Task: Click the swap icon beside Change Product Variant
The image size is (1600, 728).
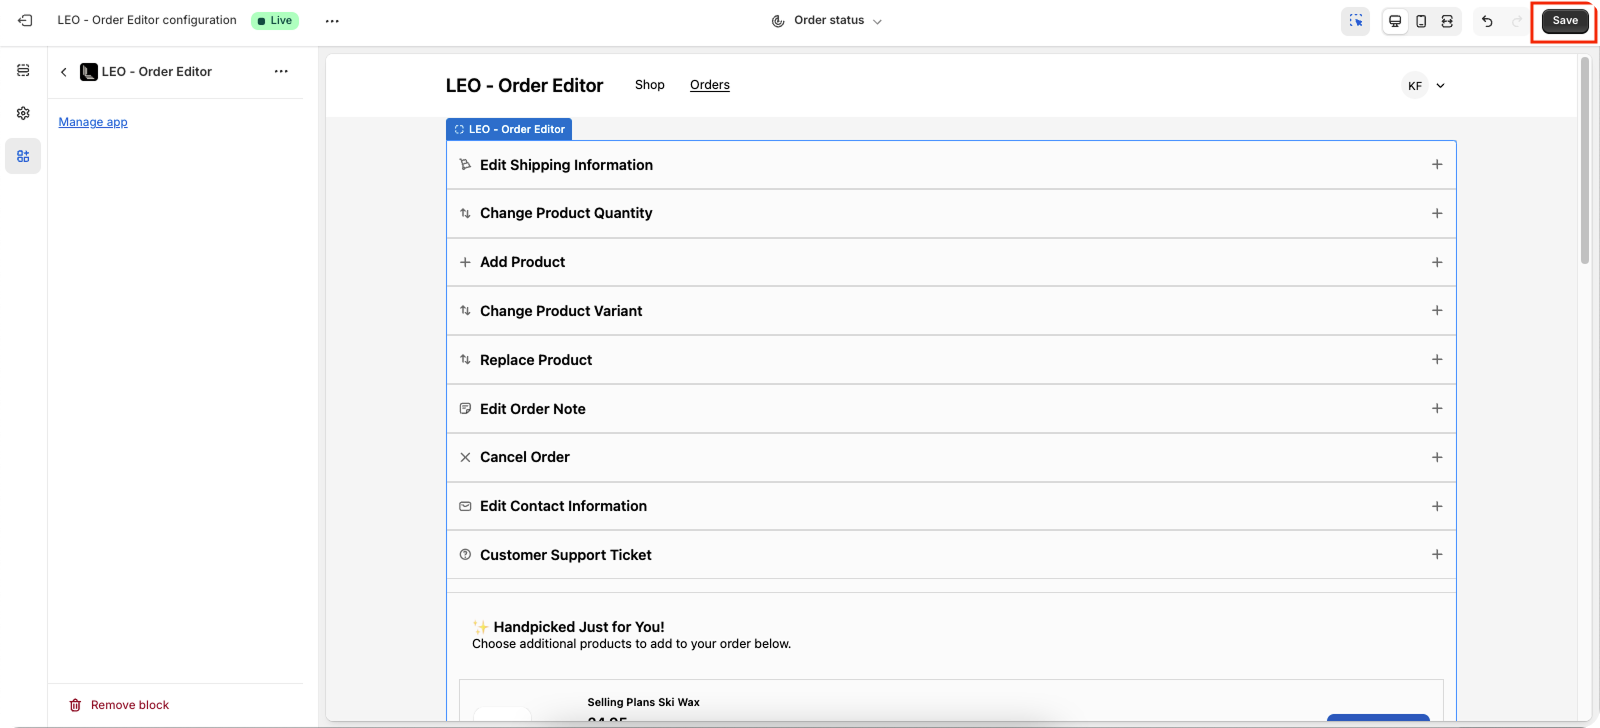Action: coord(465,311)
